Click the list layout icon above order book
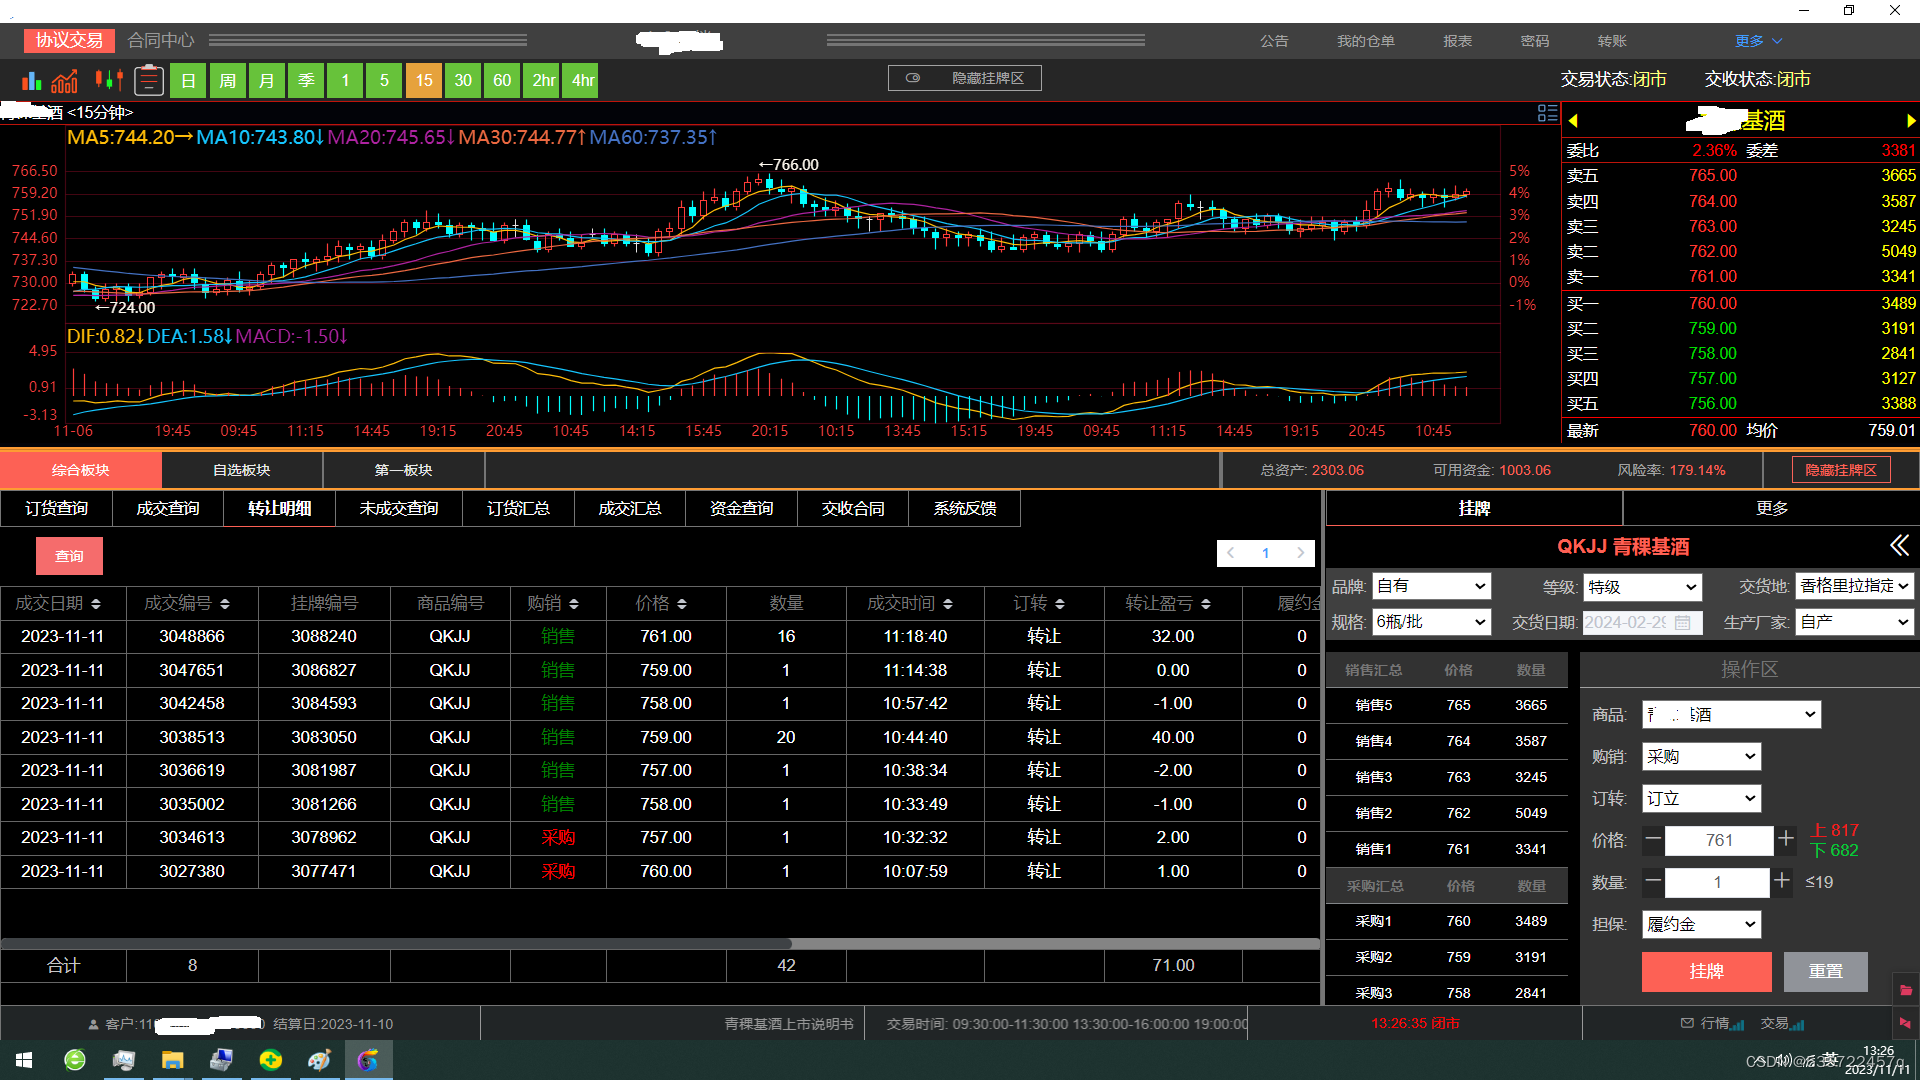 click(1547, 113)
